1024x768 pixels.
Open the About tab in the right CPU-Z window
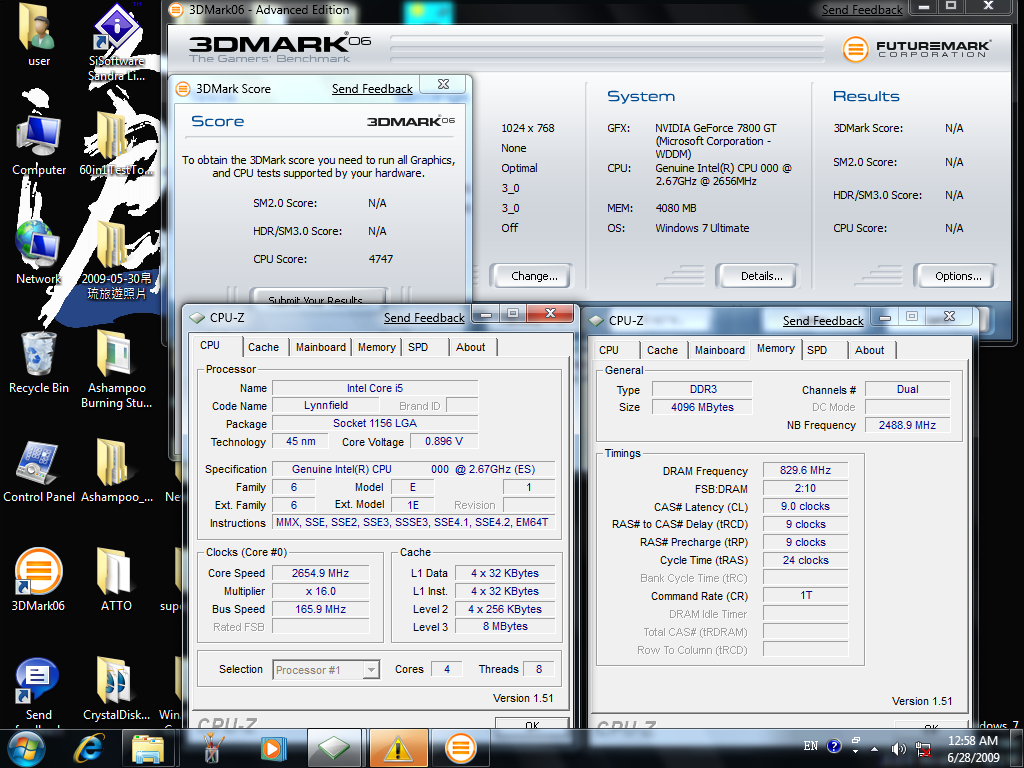pos(870,350)
